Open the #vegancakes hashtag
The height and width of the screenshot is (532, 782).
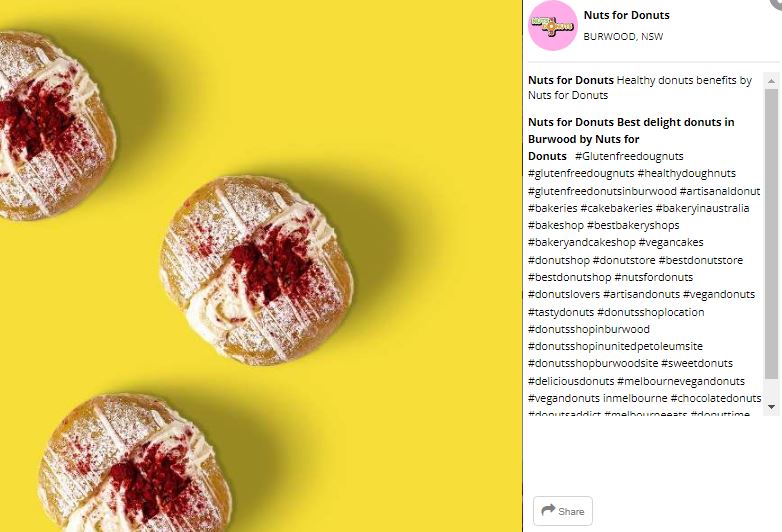click(671, 242)
